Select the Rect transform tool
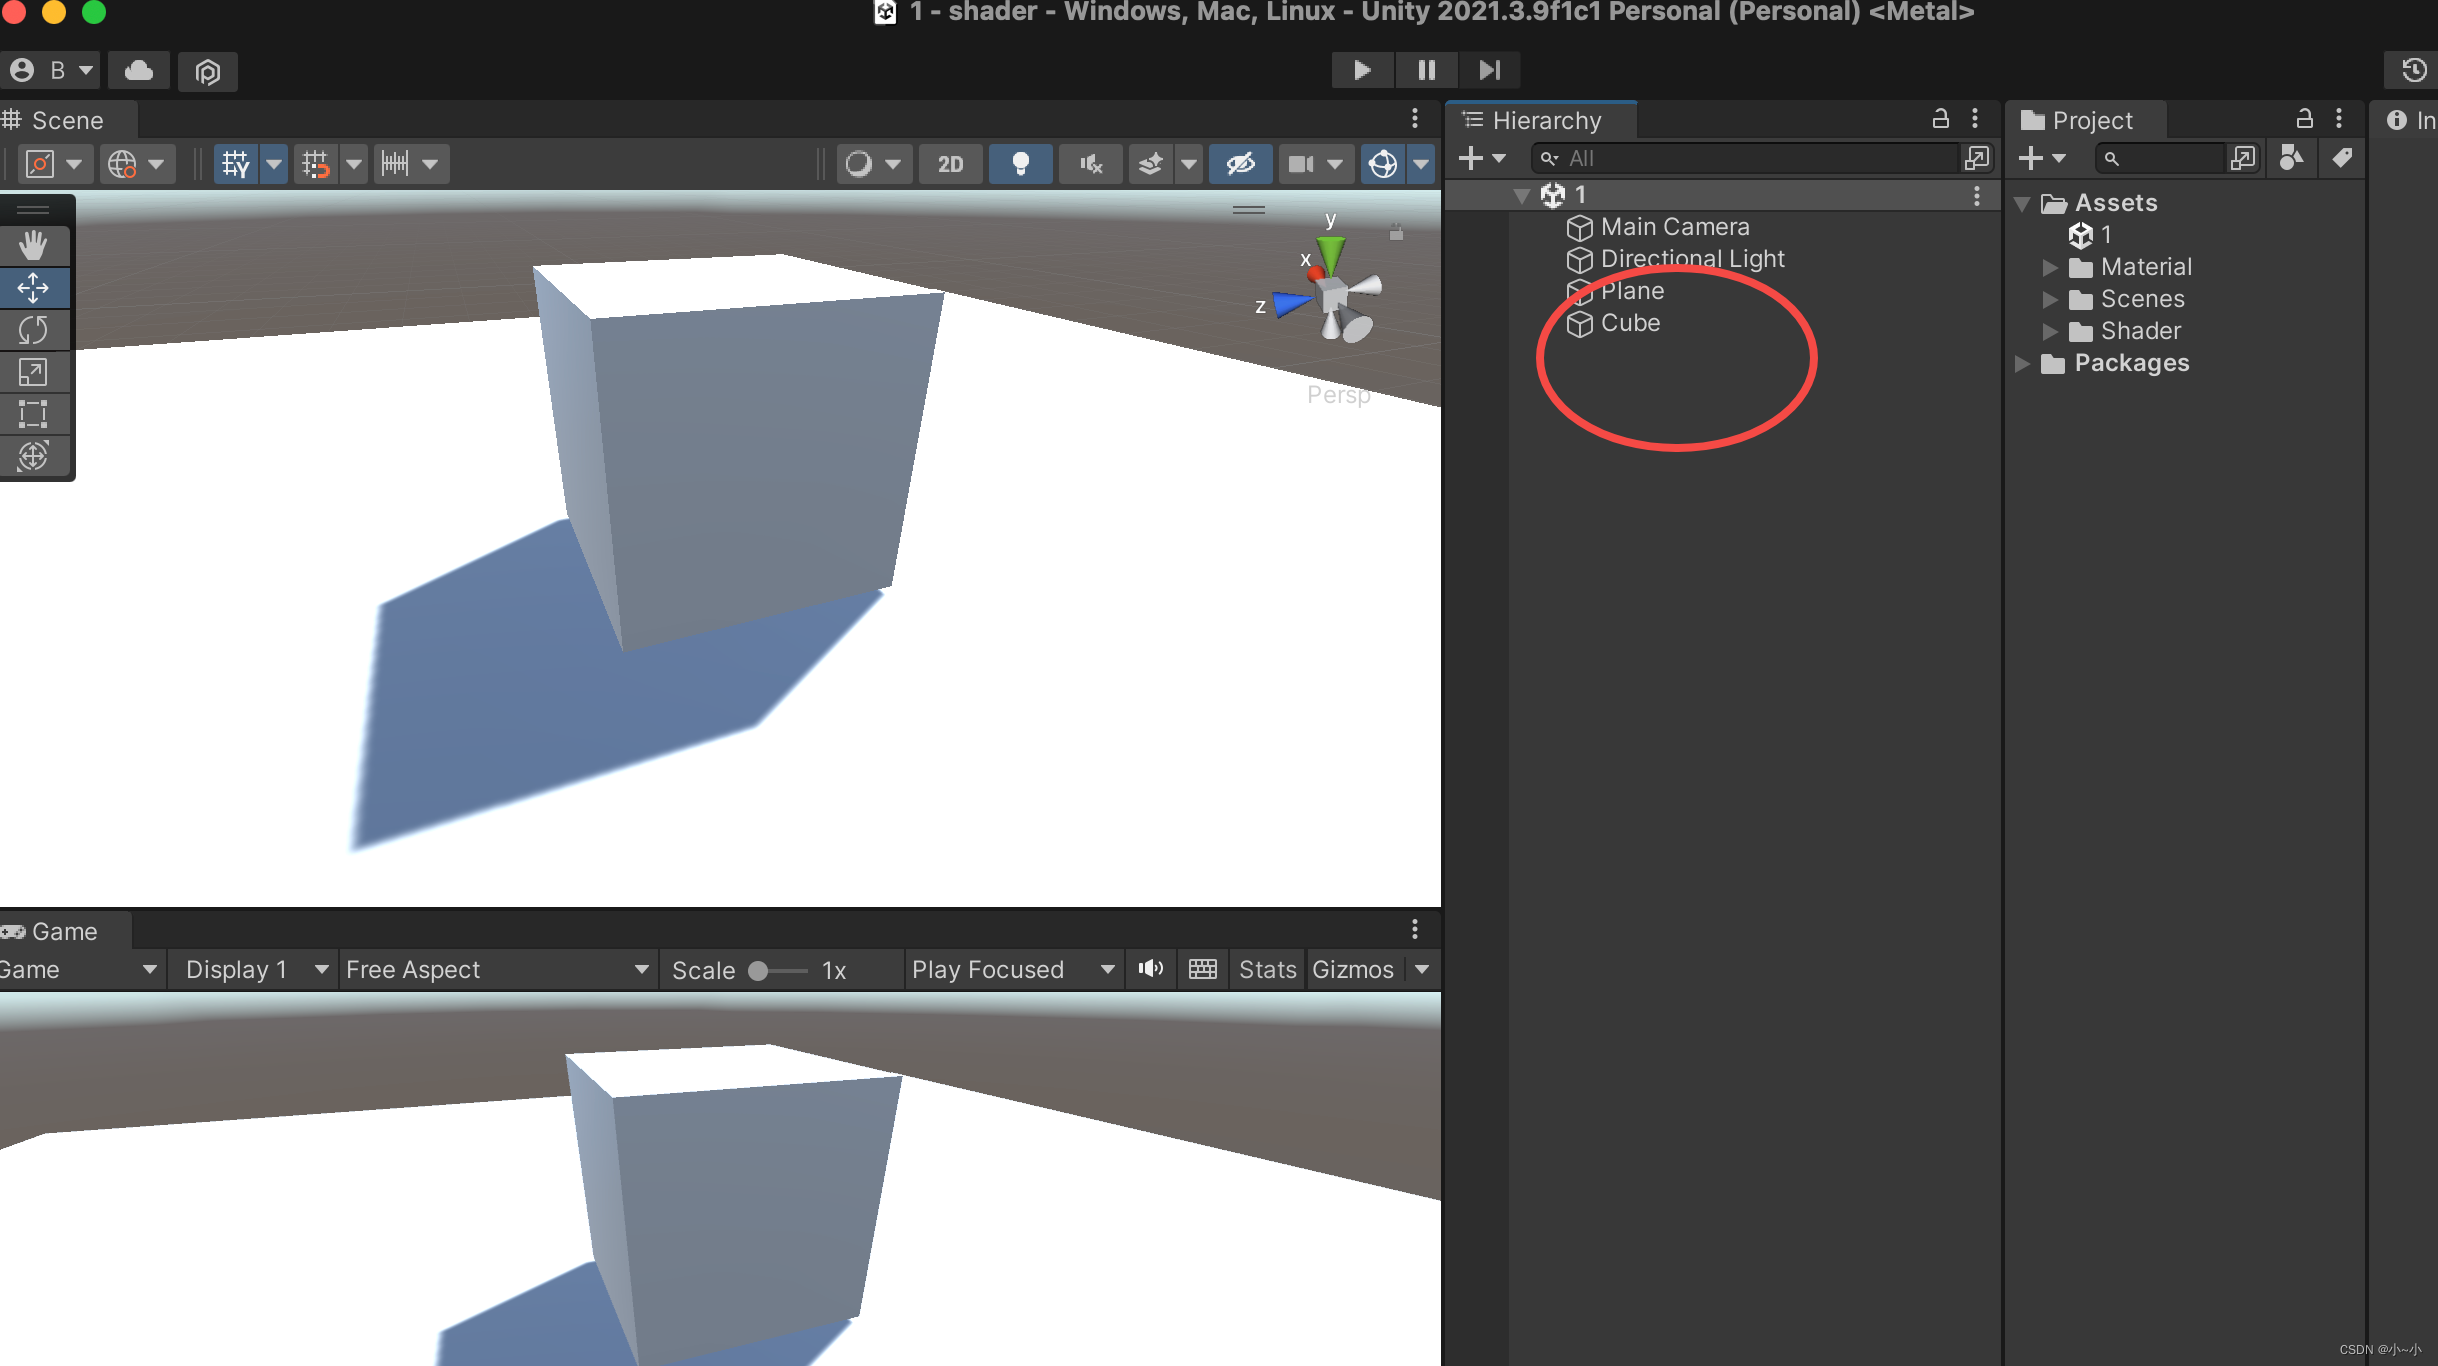This screenshot has height=1366, width=2438. [33, 414]
